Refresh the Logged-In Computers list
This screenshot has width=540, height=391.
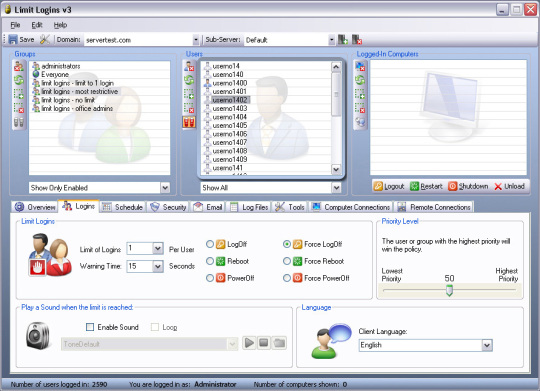pos(360,80)
